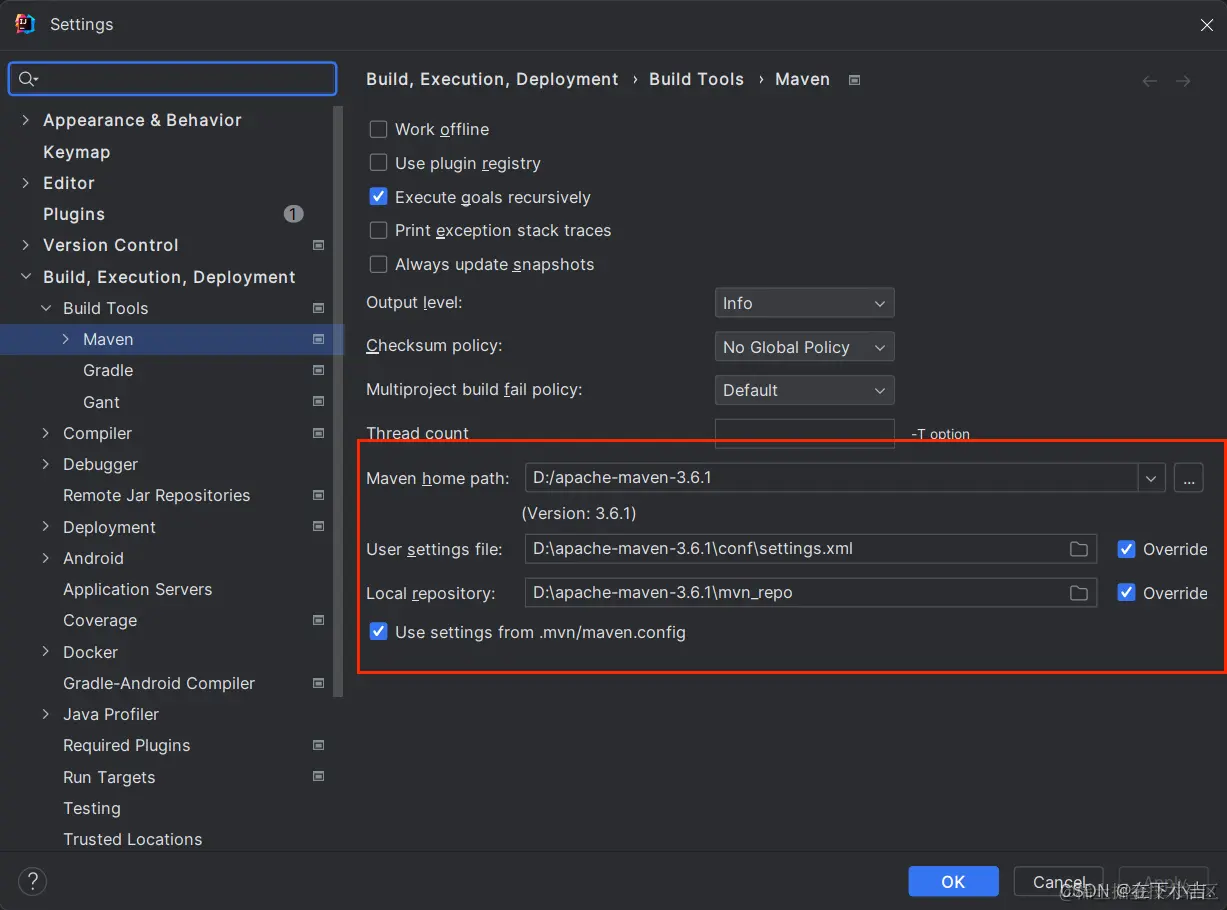
Task: Expand the Docker tree node
Action: [46, 652]
